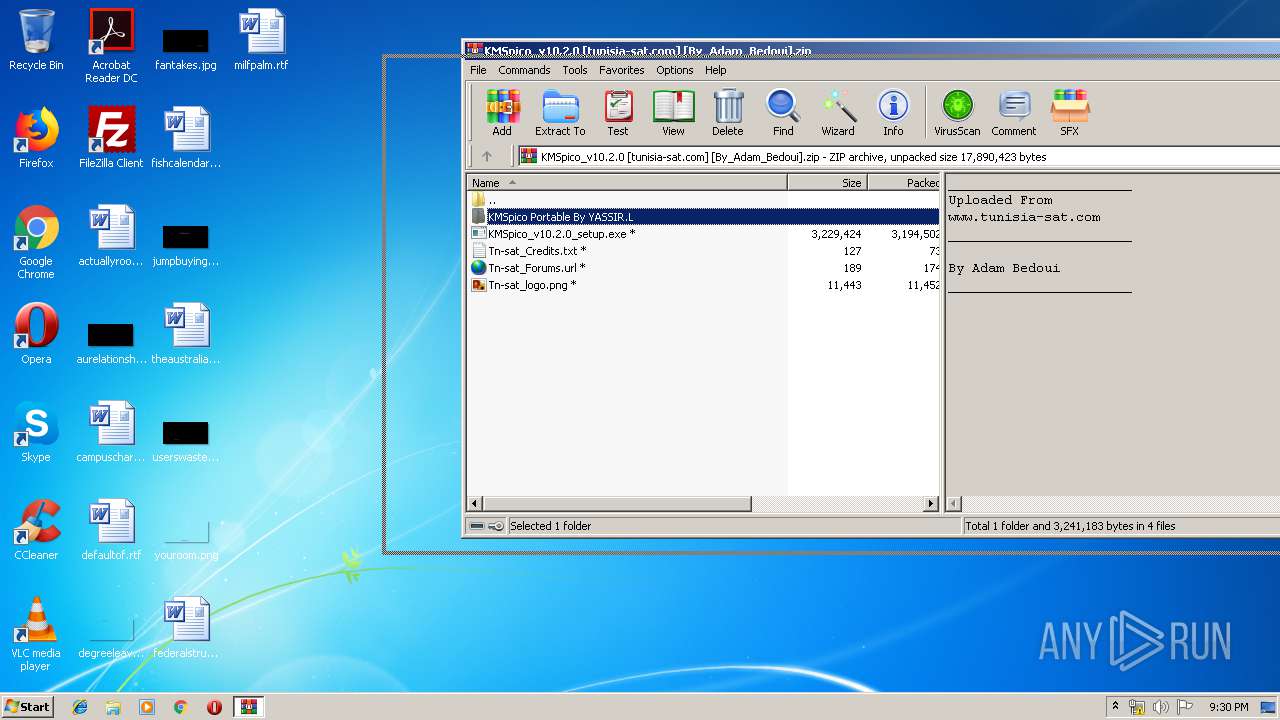
Task: Open the File menu
Action: click(x=478, y=70)
